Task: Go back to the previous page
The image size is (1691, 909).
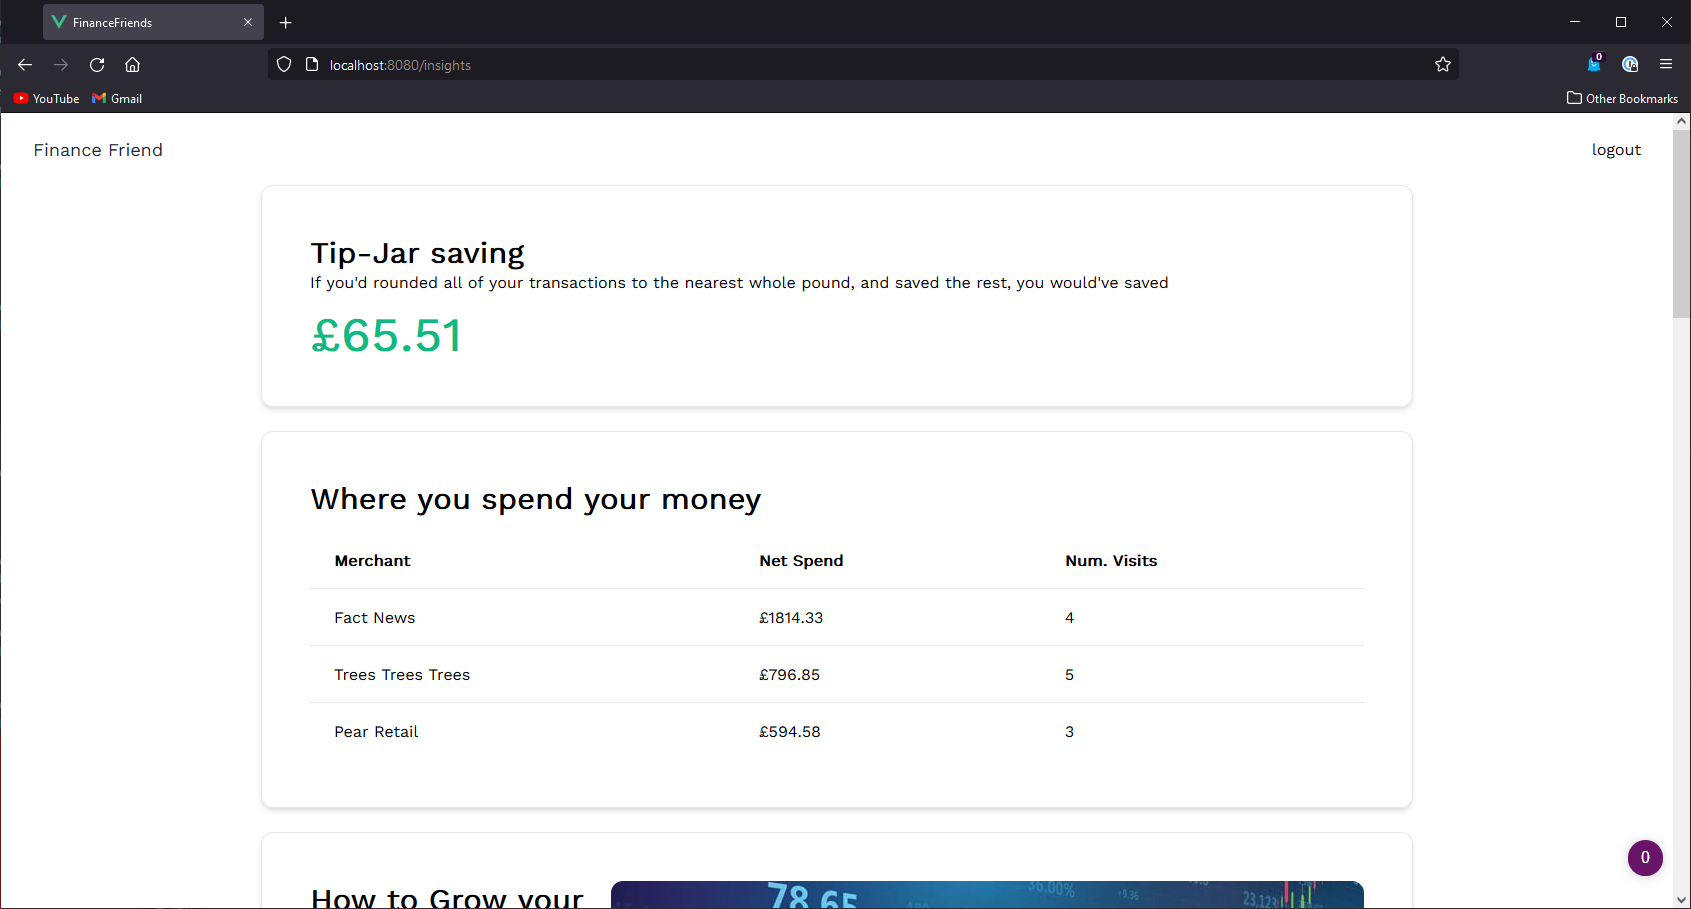Action: tap(24, 64)
